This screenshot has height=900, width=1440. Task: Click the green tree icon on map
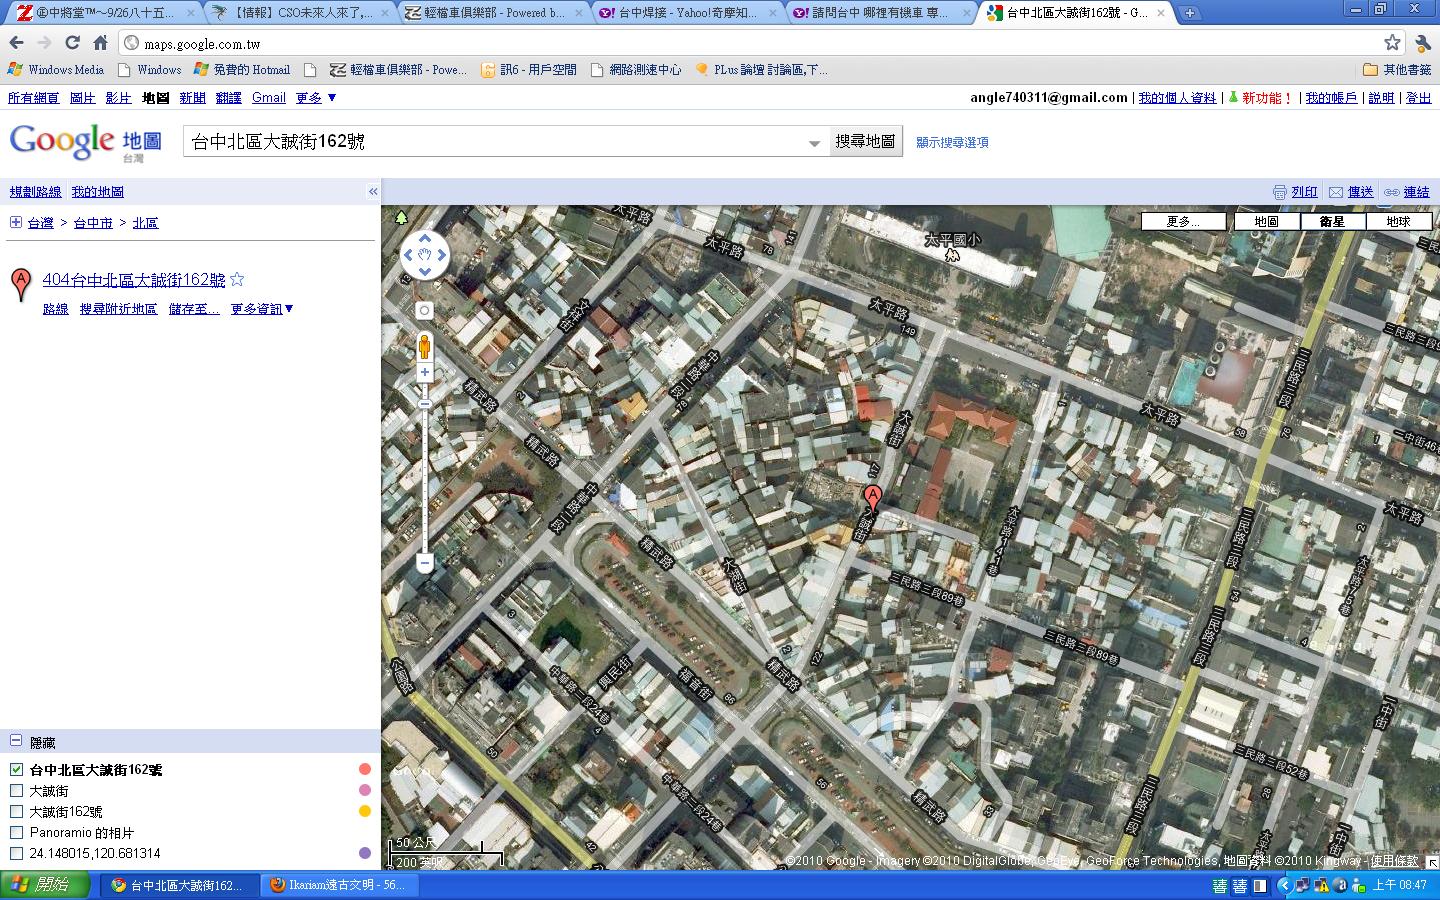point(401,217)
